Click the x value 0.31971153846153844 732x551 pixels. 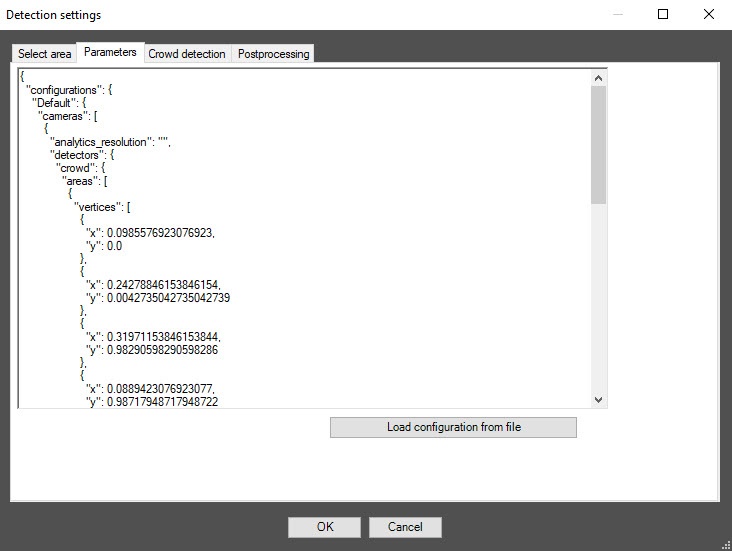163,337
